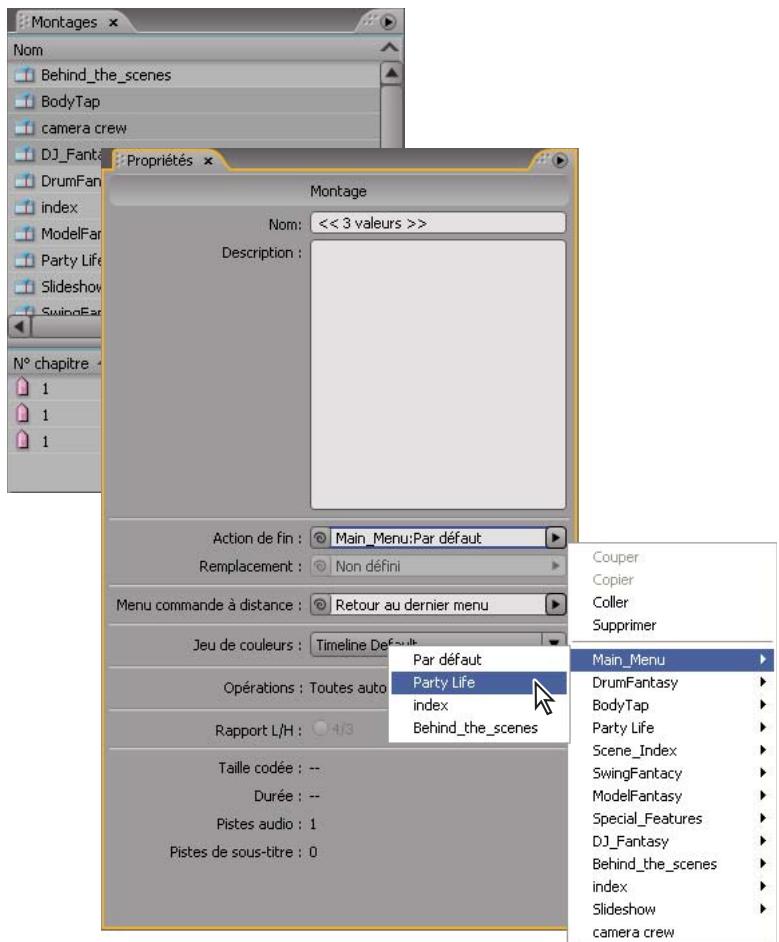This screenshot has width=779, height=942.
Task: Open the Propriétés panel flyout menu
Action: [560, 160]
